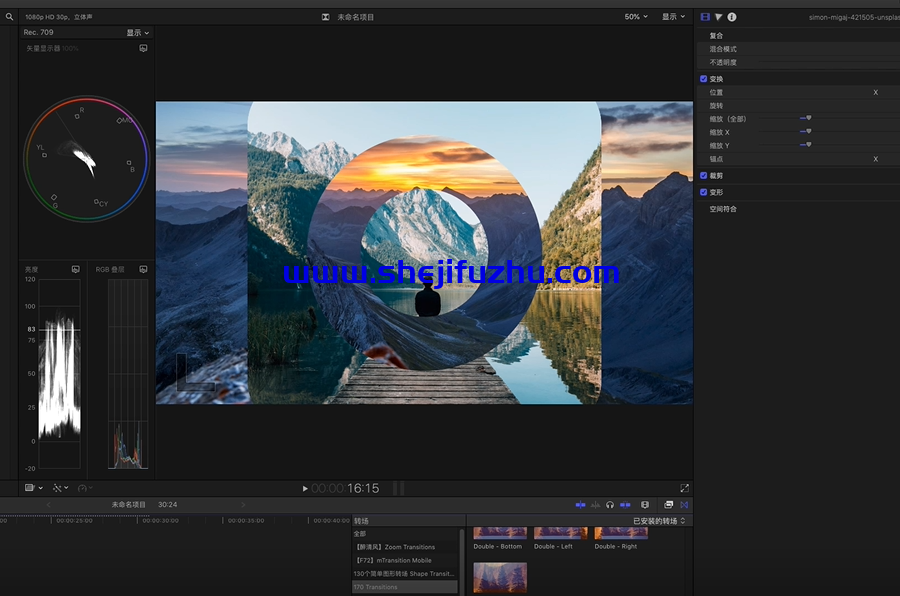The image size is (900, 596).
Task: Open the 50% zoom level dropdown
Action: click(x=636, y=17)
